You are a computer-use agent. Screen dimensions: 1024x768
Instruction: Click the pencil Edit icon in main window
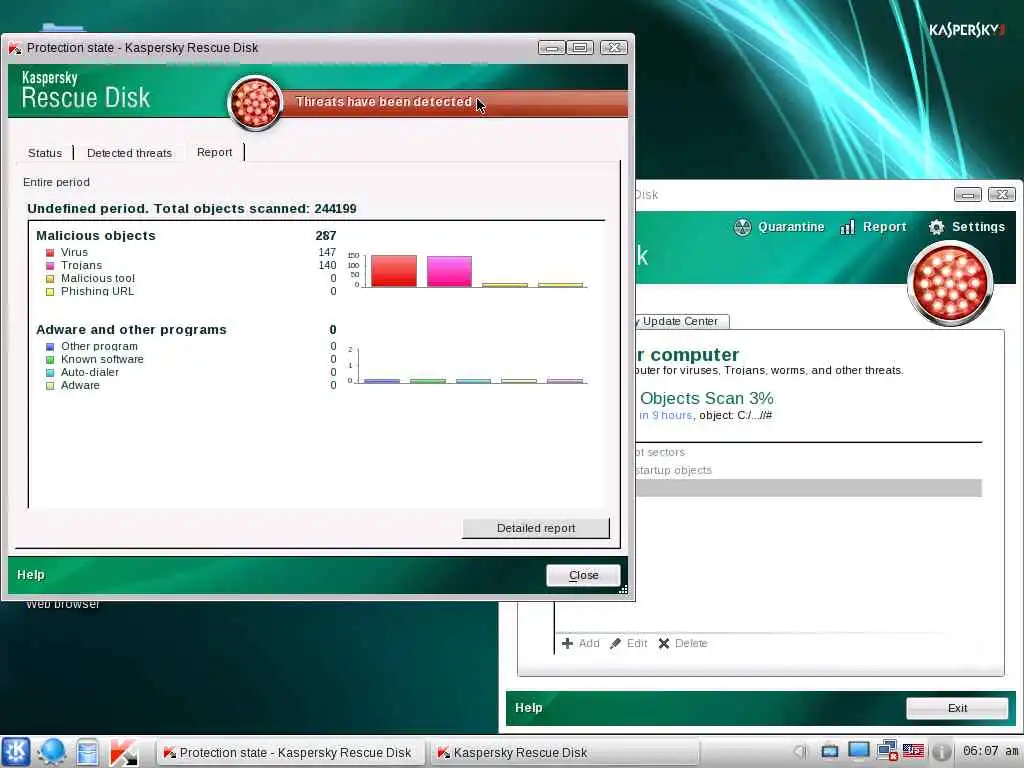pyautogui.click(x=615, y=643)
